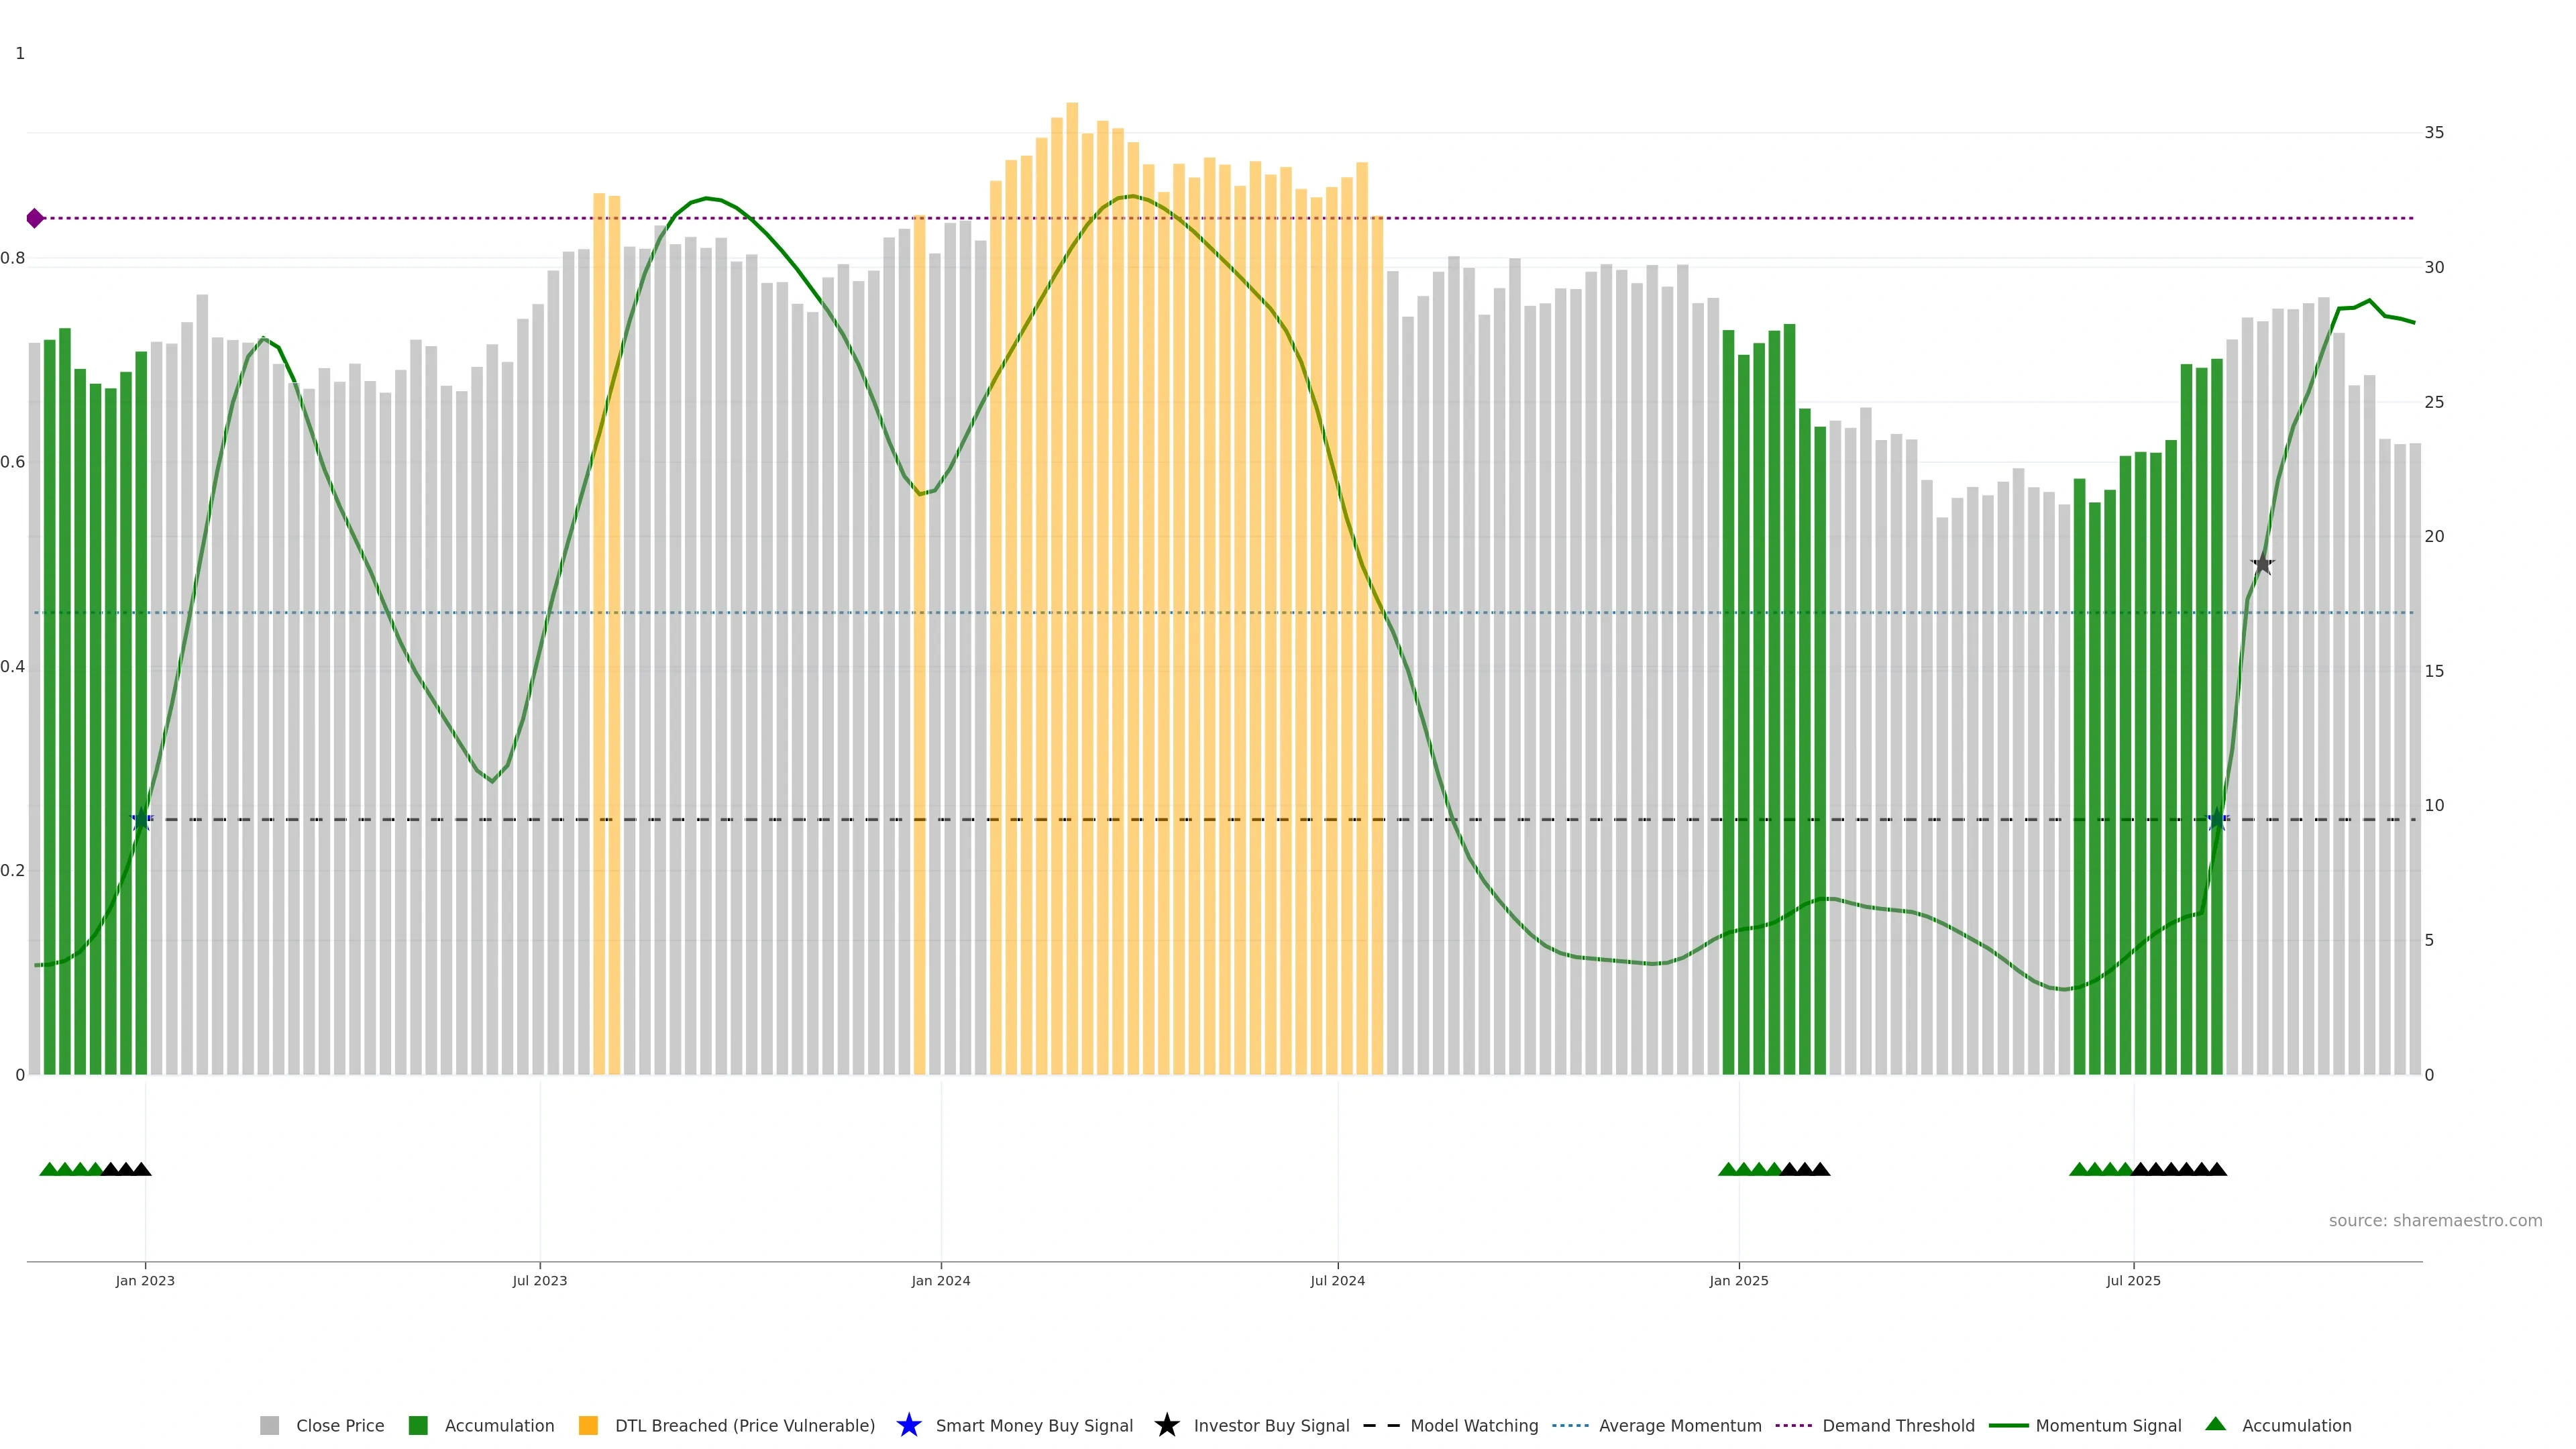Click the green Accumulation square legend swatch
Image resolution: width=2576 pixels, height=1449 pixels.
418,1425
